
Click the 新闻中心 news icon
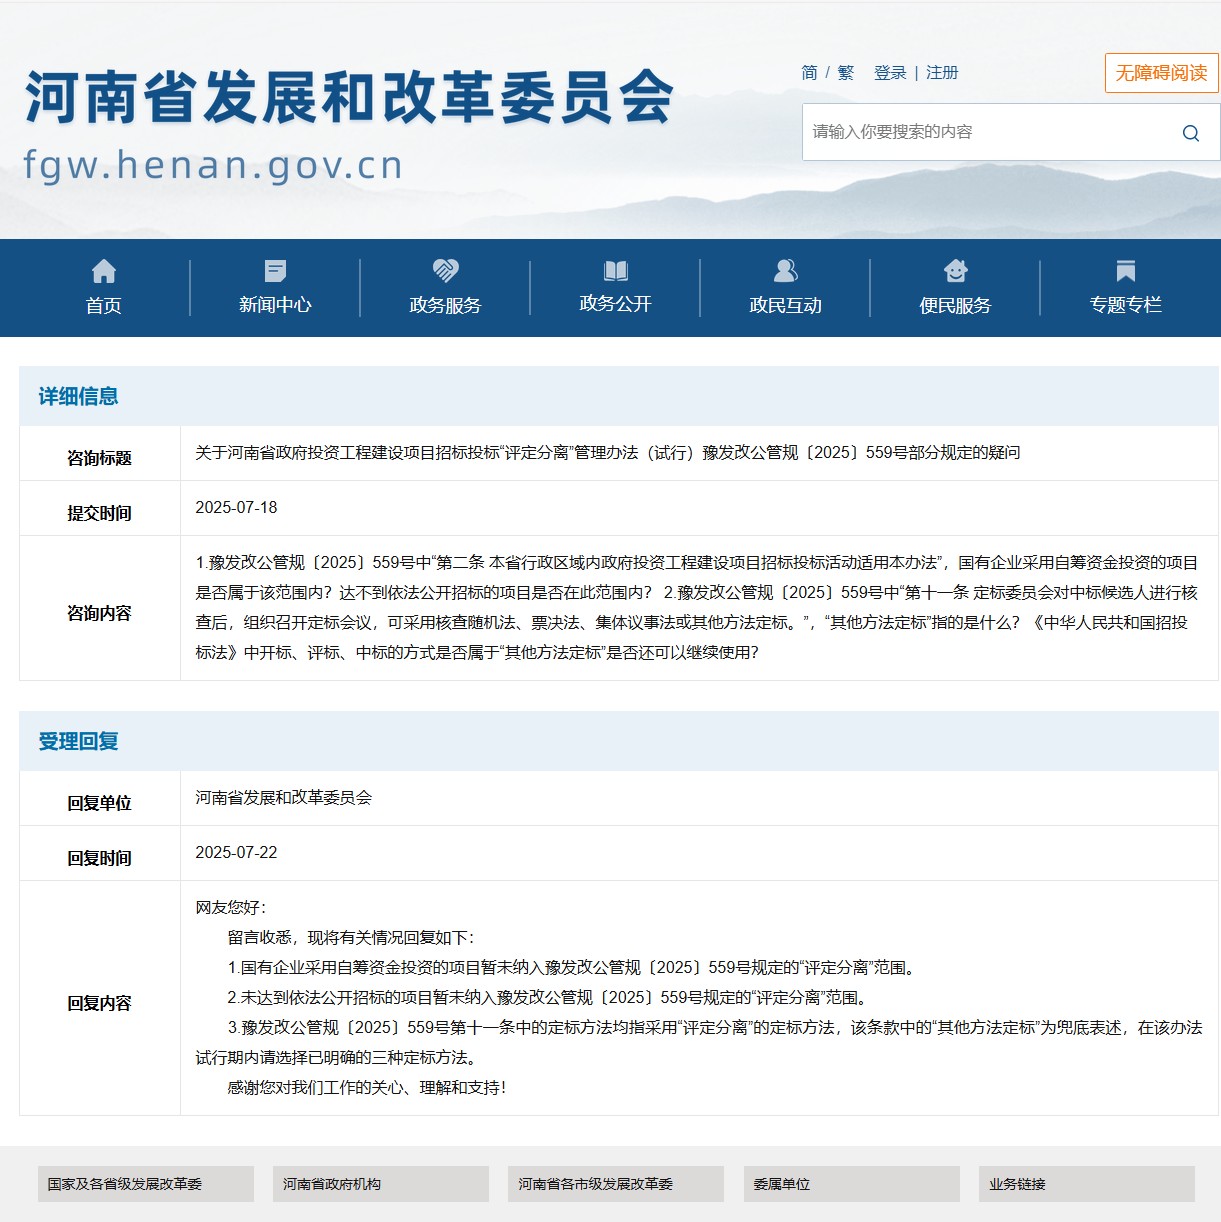(274, 271)
